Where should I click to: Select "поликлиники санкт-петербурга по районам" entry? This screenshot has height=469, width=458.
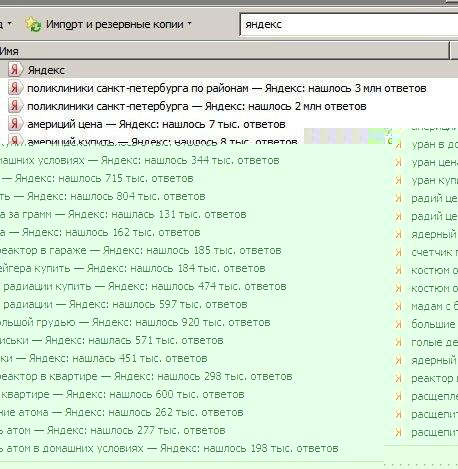227,88
